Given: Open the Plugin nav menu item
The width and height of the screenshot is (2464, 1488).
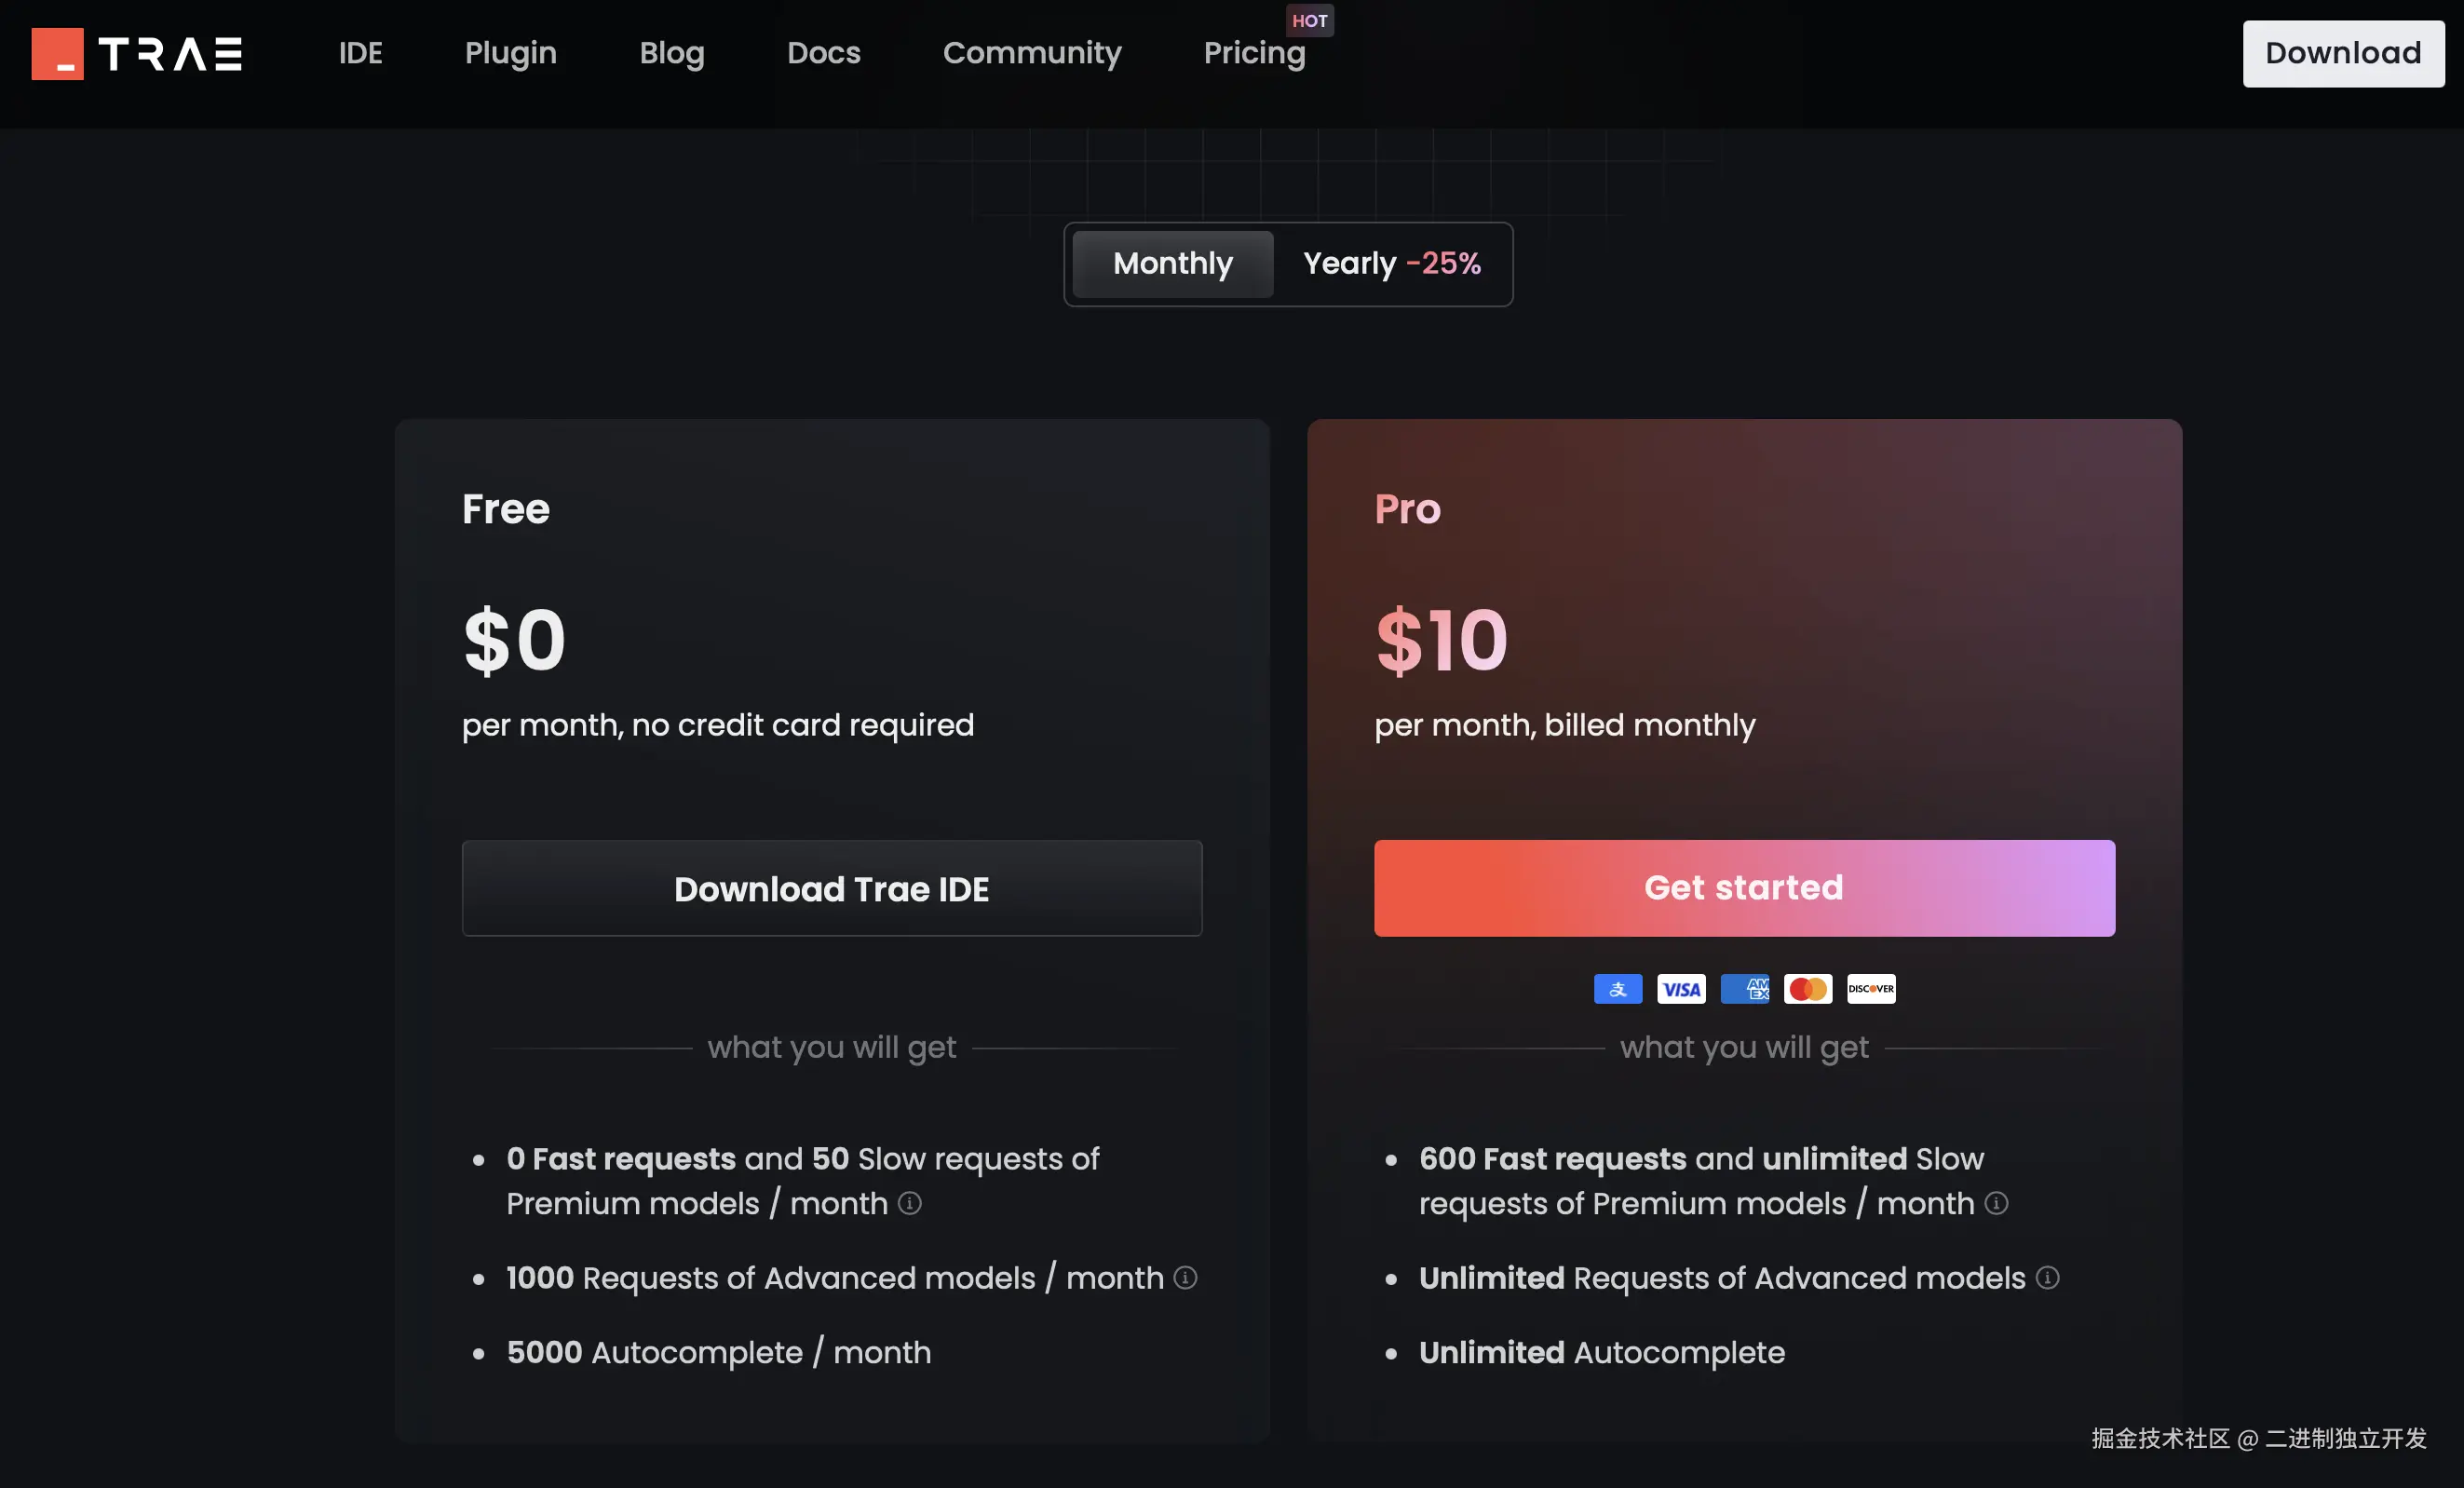Looking at the screenshot, I should [x=510, y=53].
